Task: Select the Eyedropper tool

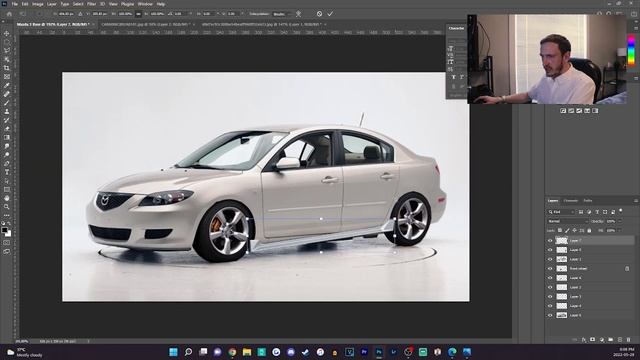Action: point(7,85)
